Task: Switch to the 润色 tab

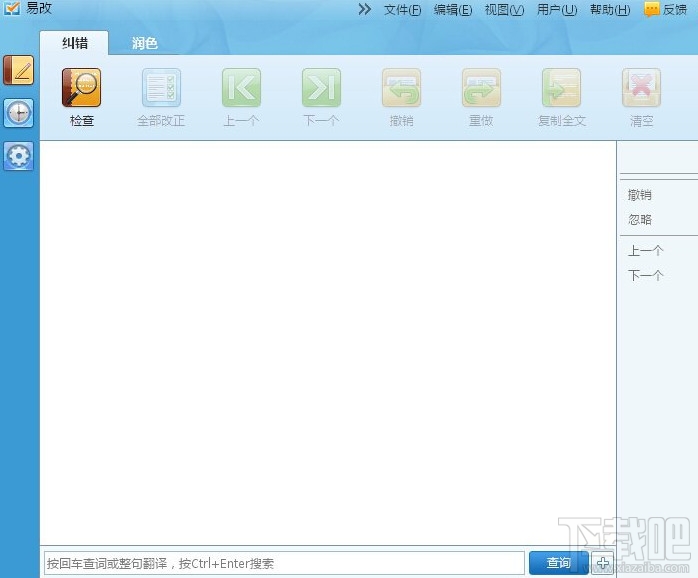Action: 145,43
